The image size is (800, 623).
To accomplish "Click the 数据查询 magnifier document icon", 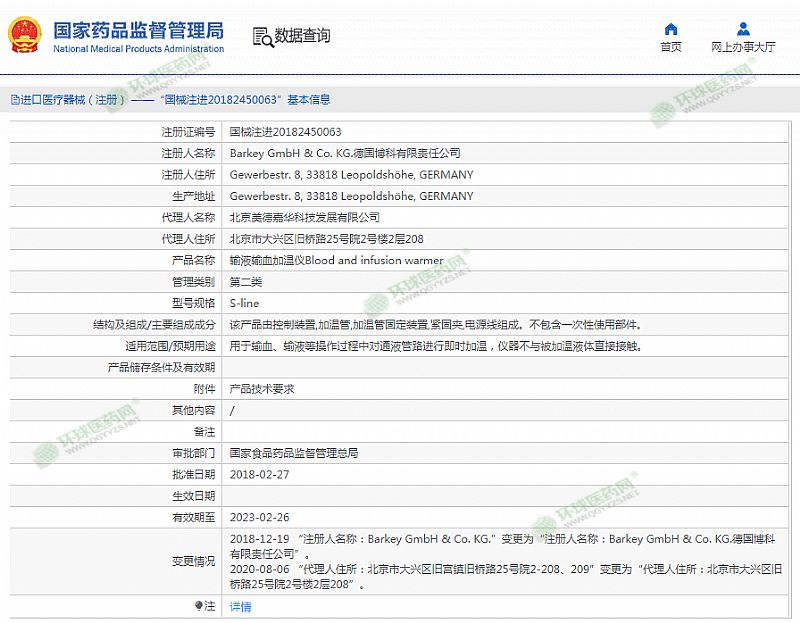I will (262, 37).
